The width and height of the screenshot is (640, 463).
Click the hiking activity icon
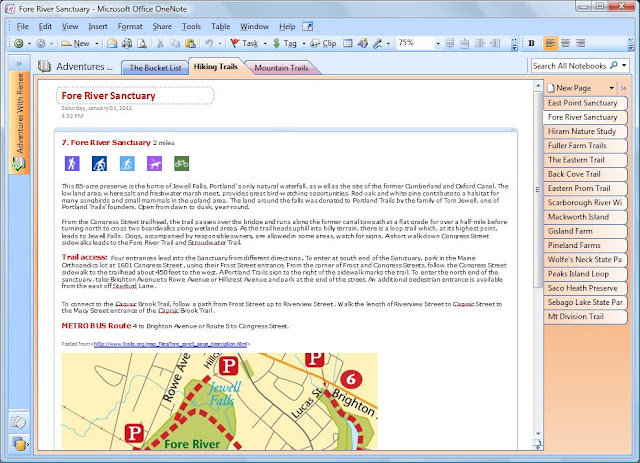coord(72,164)
